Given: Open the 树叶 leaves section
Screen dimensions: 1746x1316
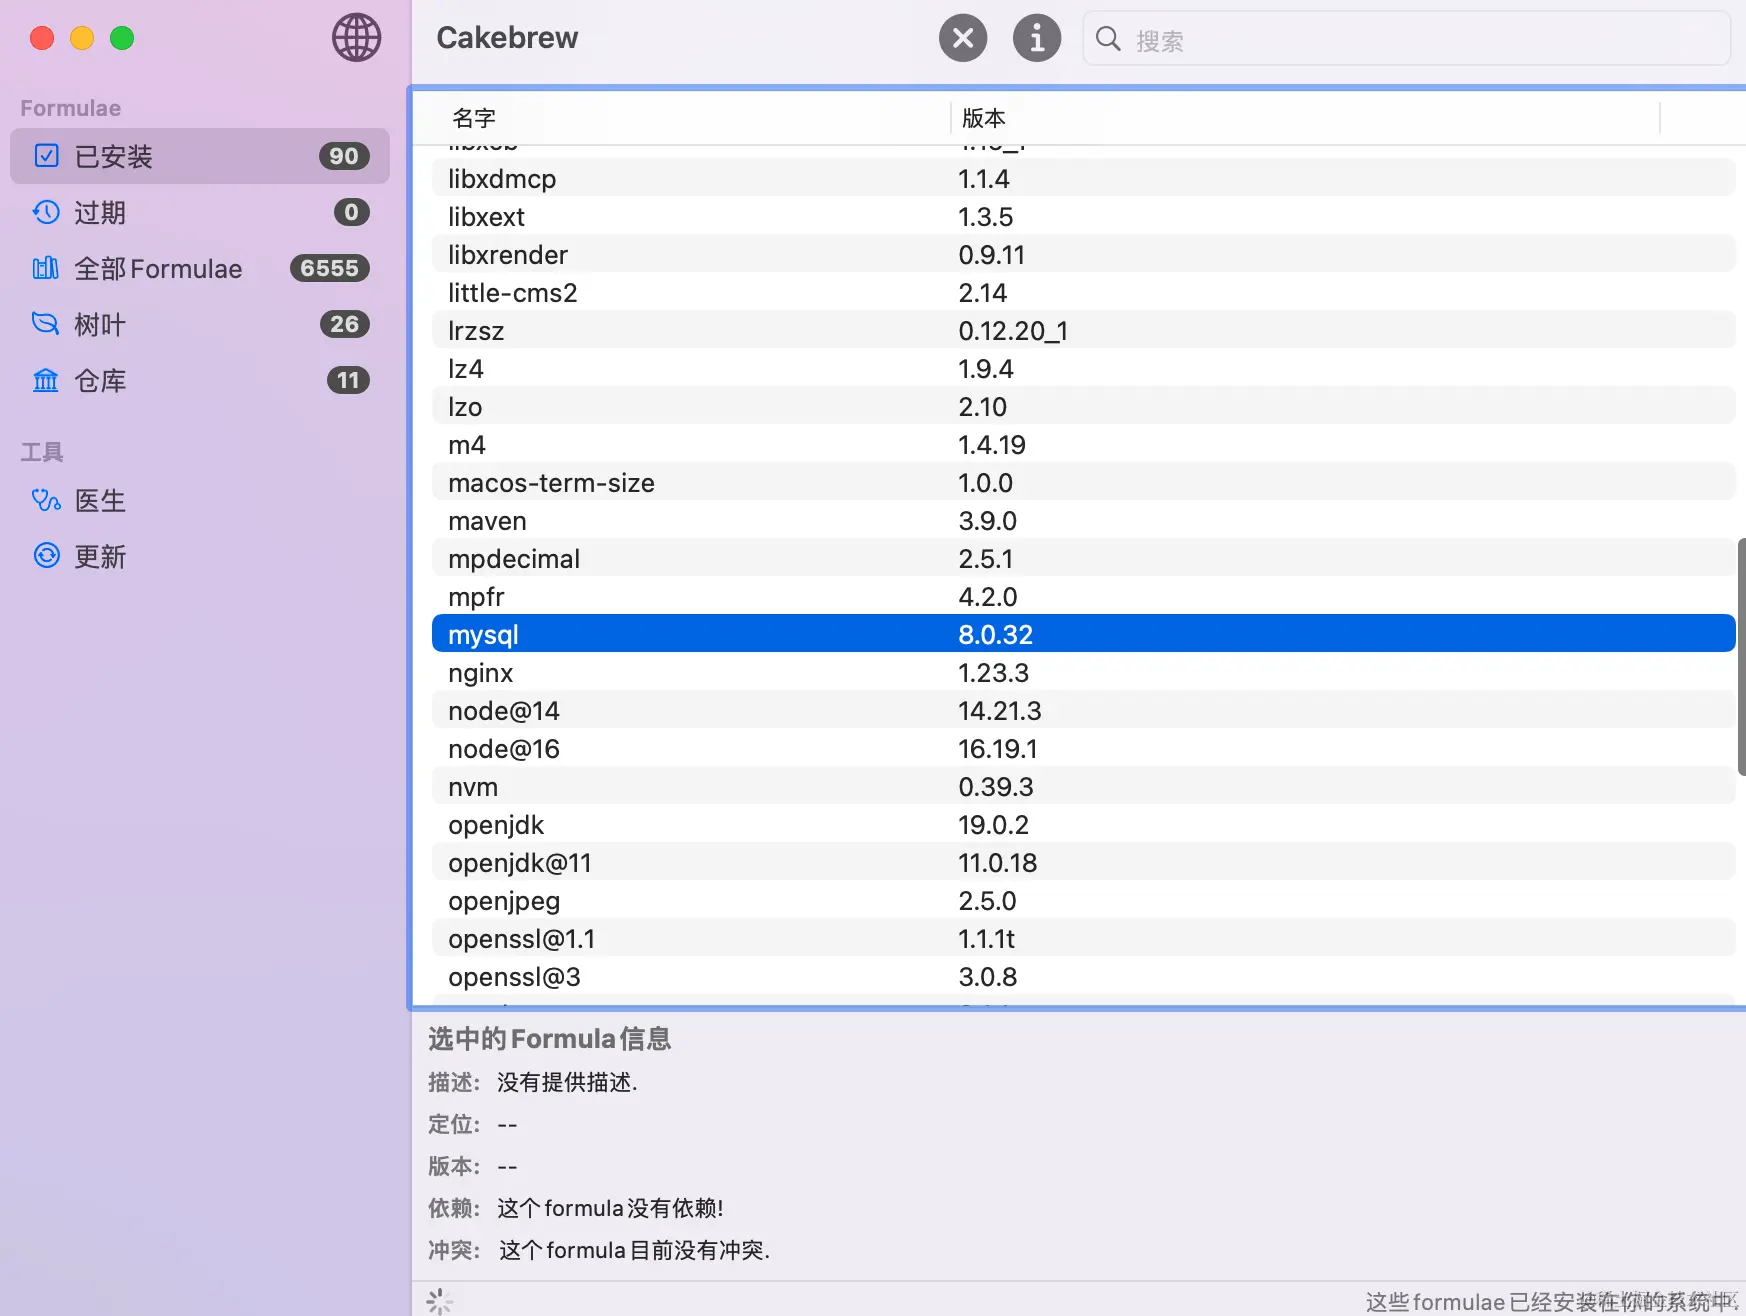Looking at the screenshot, I should pos(200,324).
